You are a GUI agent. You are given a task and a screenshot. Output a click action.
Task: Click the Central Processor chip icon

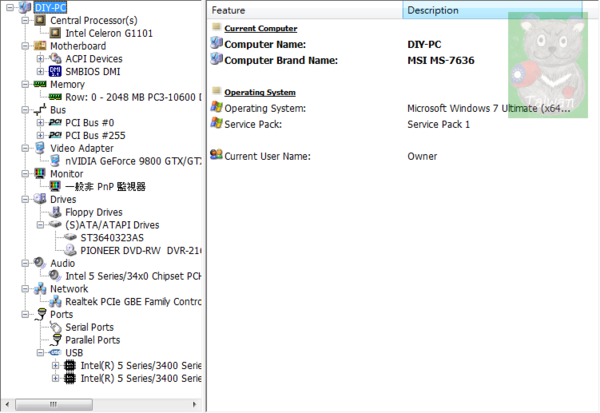40,20
